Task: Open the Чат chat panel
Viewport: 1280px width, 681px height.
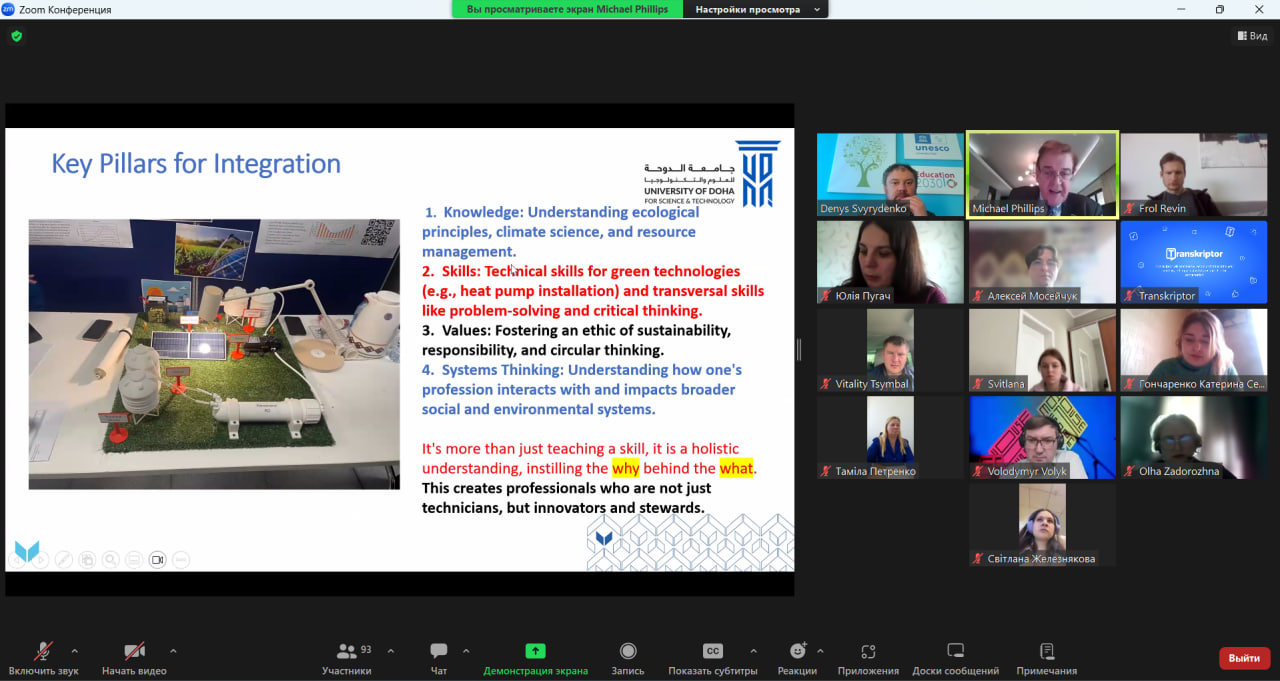Action: point(438,652)
